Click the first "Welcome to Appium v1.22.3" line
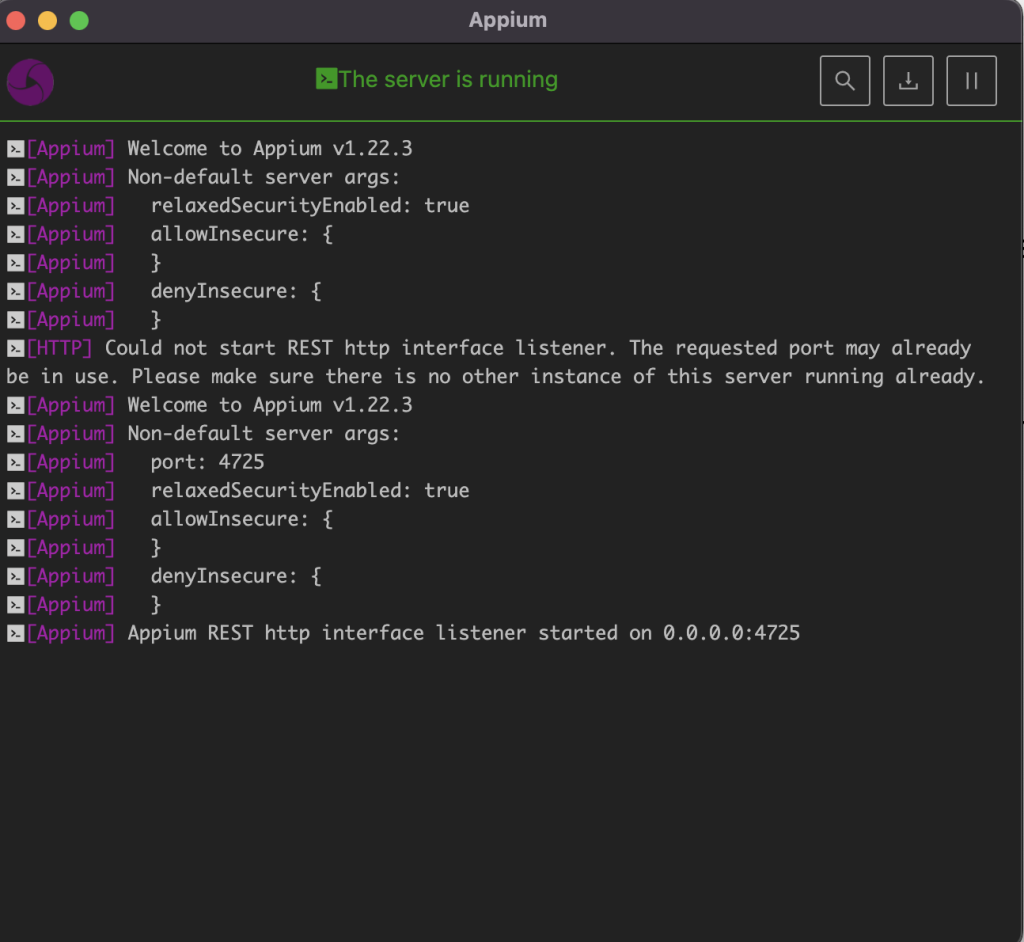The image size is (1024, 942). 269,149
